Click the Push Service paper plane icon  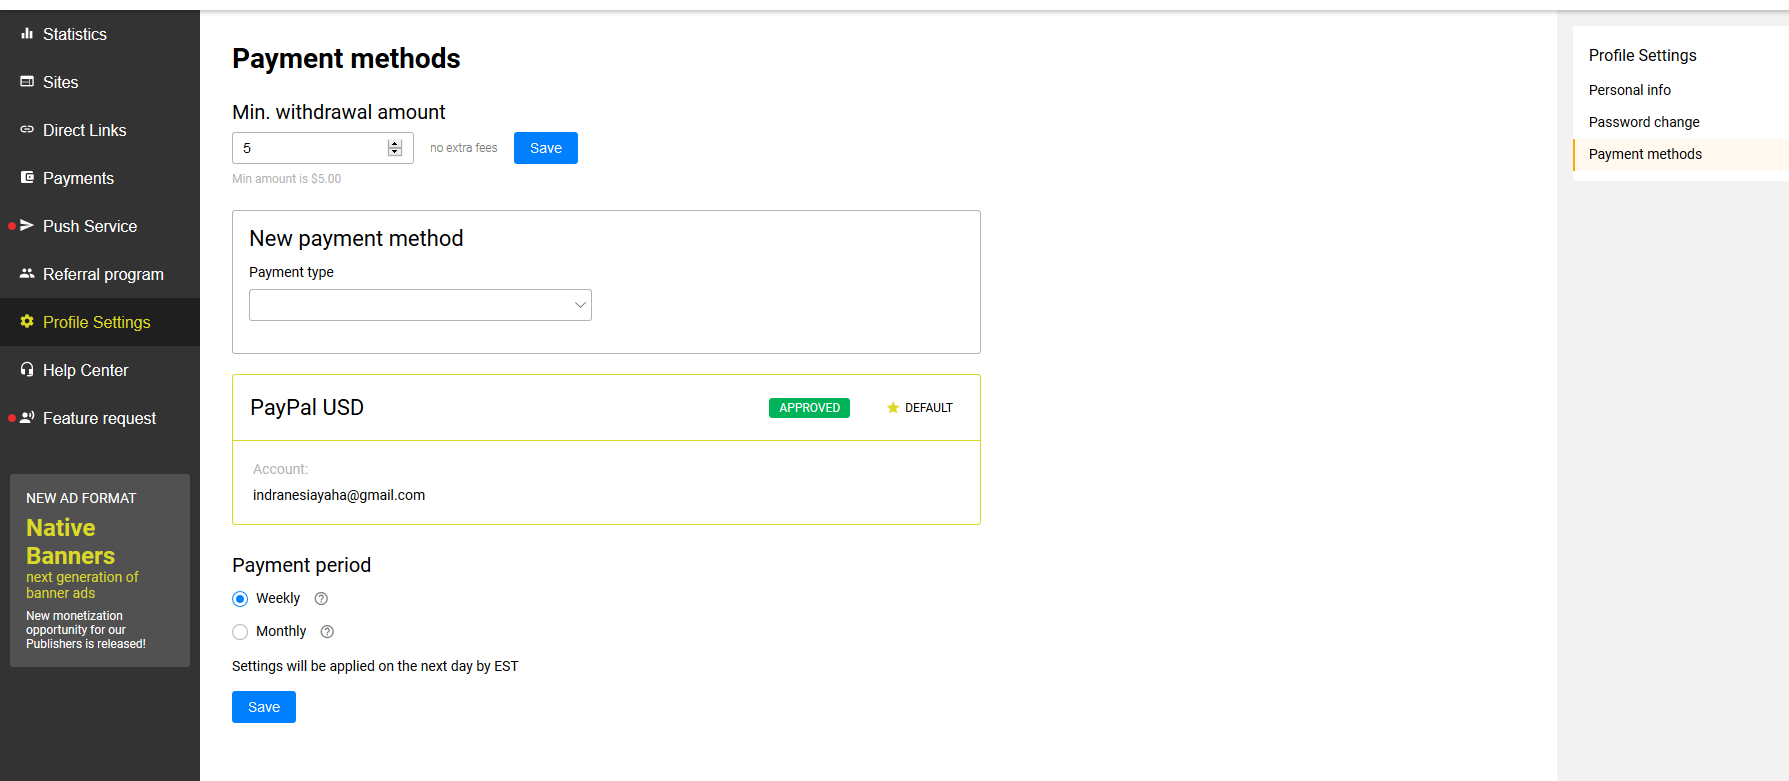[27, 225]
